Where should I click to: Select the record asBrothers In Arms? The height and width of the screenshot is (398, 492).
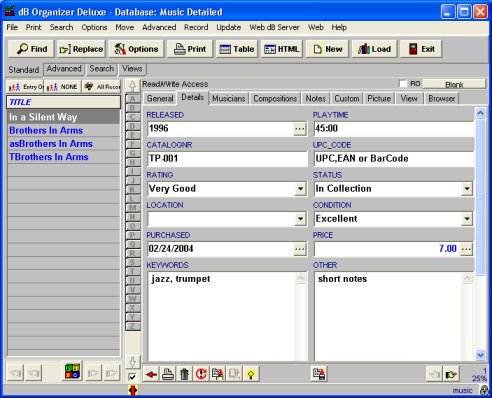tap(63, 144)
